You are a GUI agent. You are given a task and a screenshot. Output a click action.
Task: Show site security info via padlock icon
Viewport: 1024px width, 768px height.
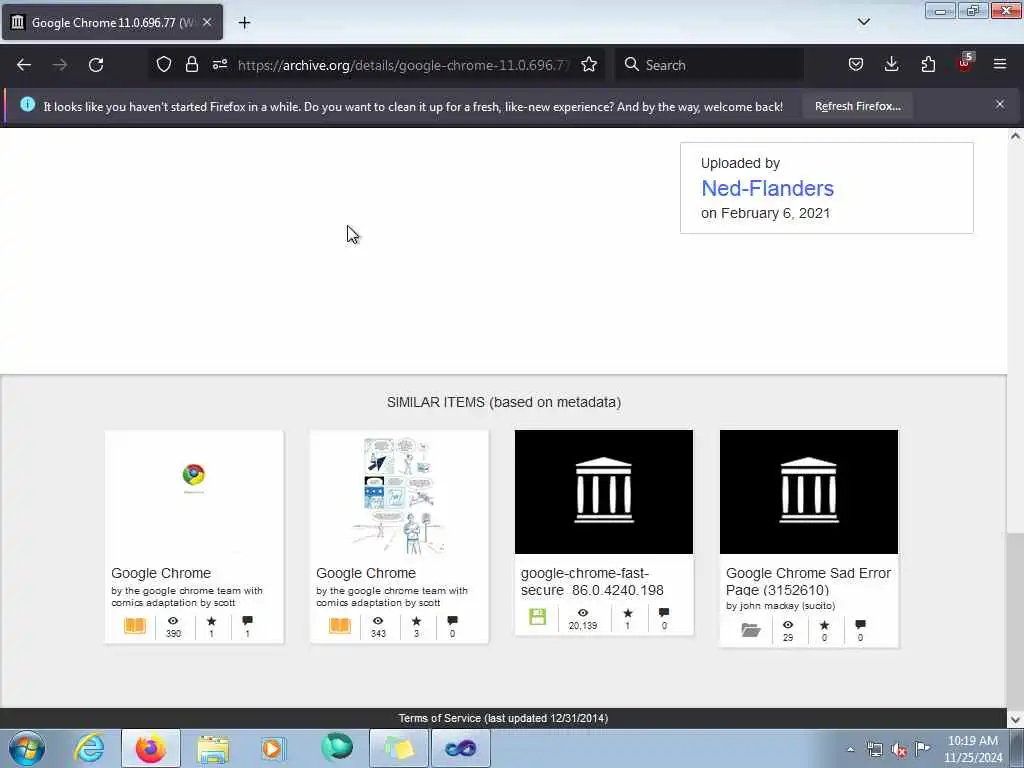click(x=191, y=64)
